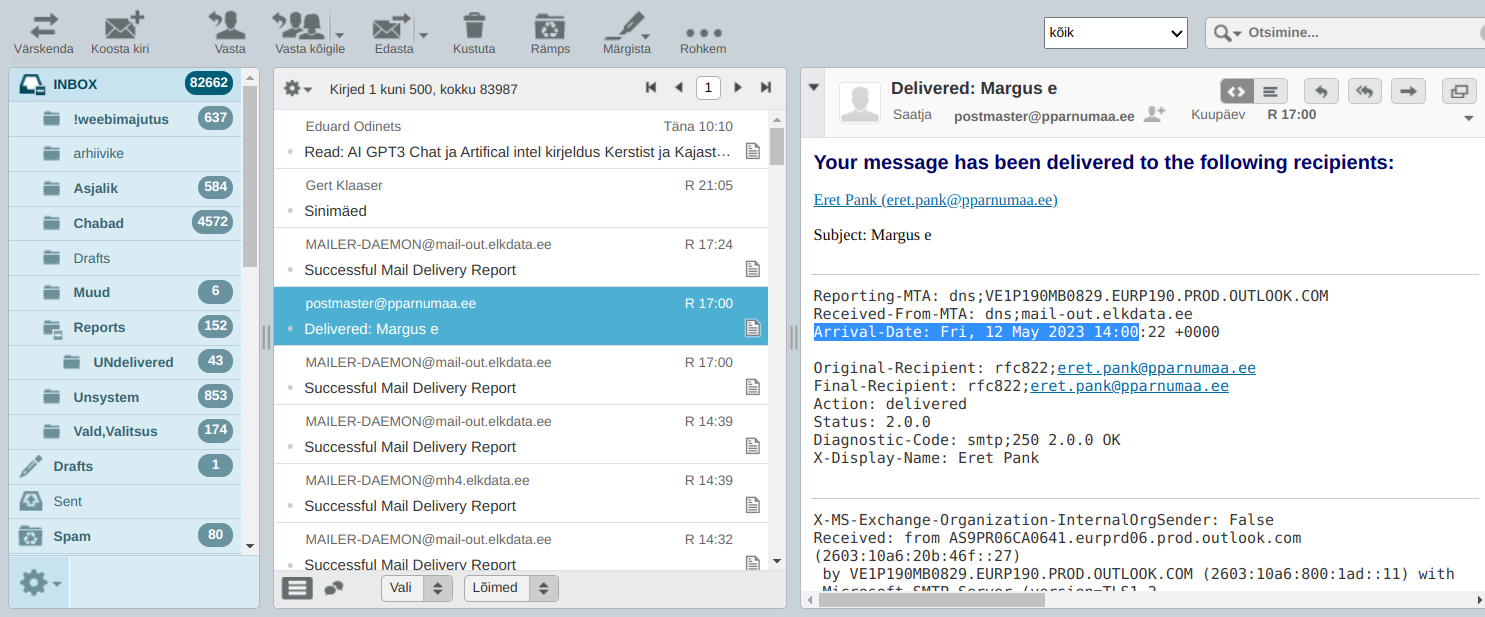Forward using preview header arrow icon
This screenshot has width=1485, height=617.
click(x=1409, y=91)
